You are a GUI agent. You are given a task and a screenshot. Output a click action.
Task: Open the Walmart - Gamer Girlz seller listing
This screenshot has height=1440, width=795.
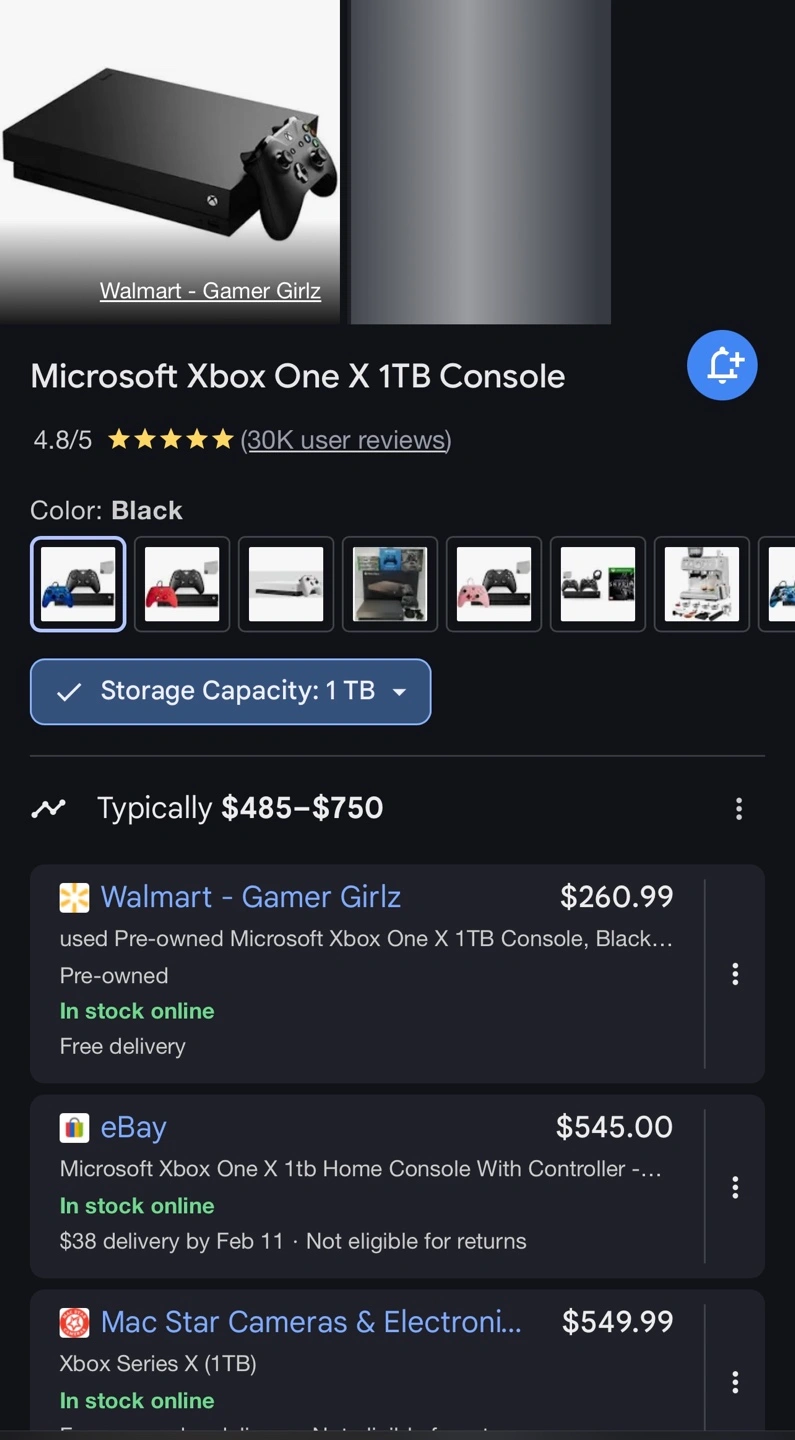(251, 897)
